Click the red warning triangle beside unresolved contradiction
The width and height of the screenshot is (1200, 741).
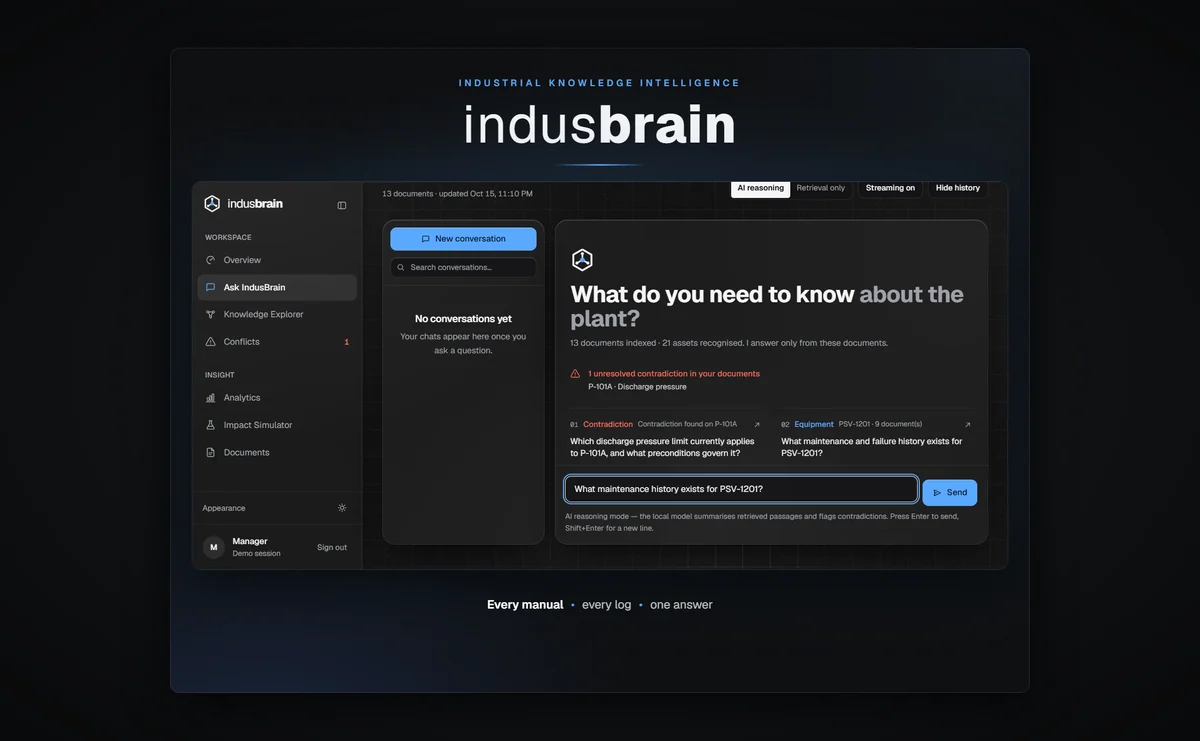575,374
